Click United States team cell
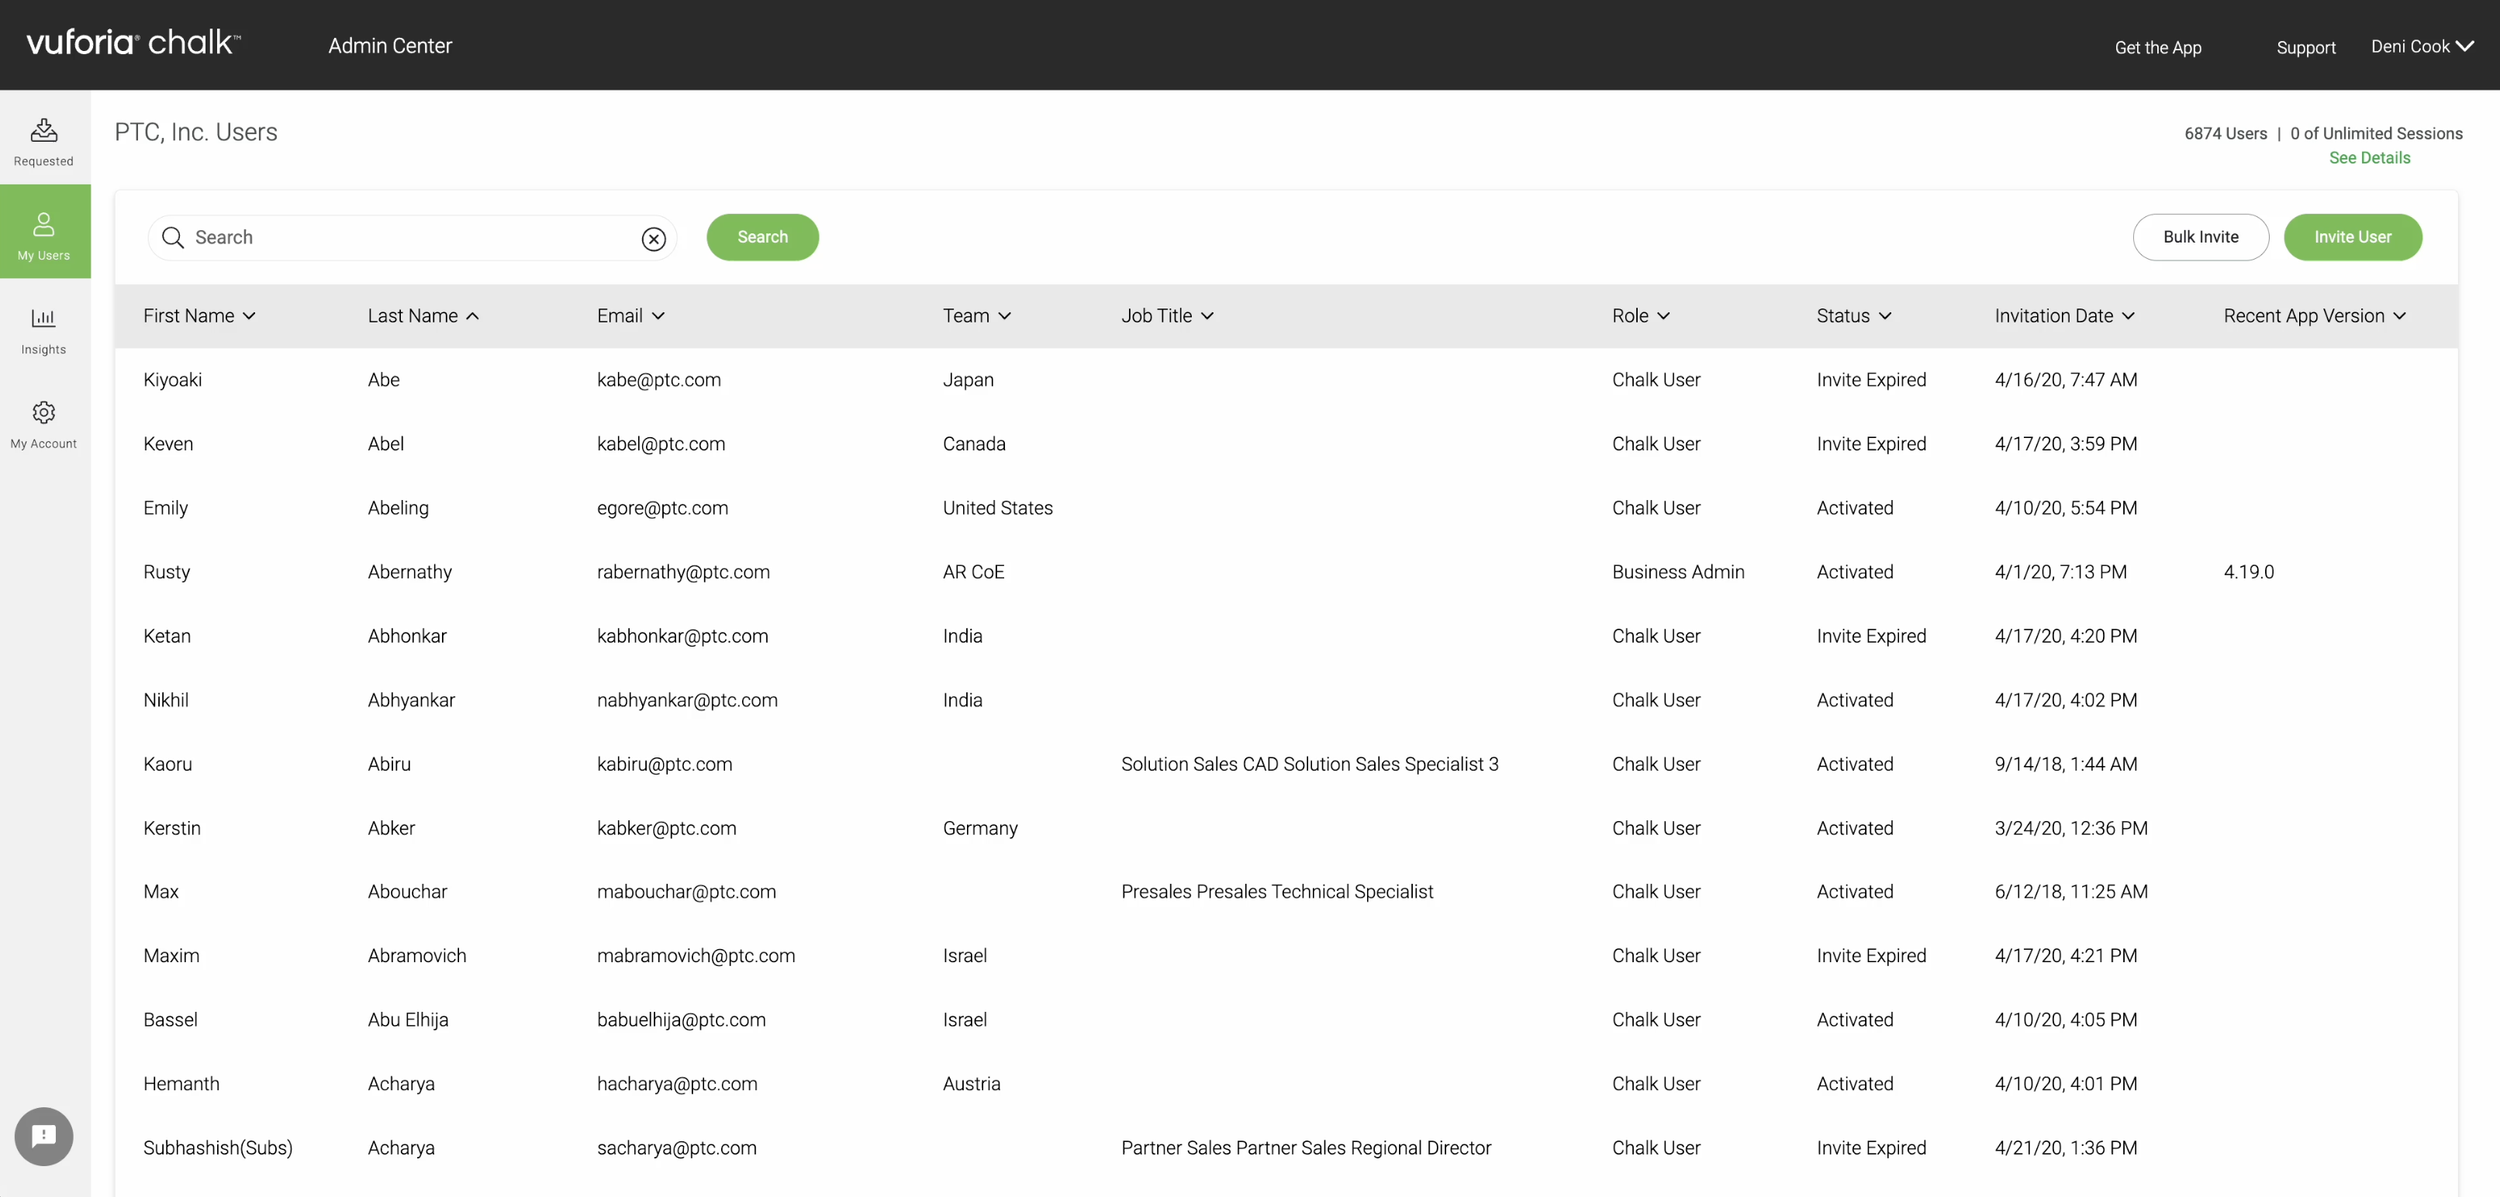The height and width of the screenshot is (1197, 2500). click(x=998, y=508)
